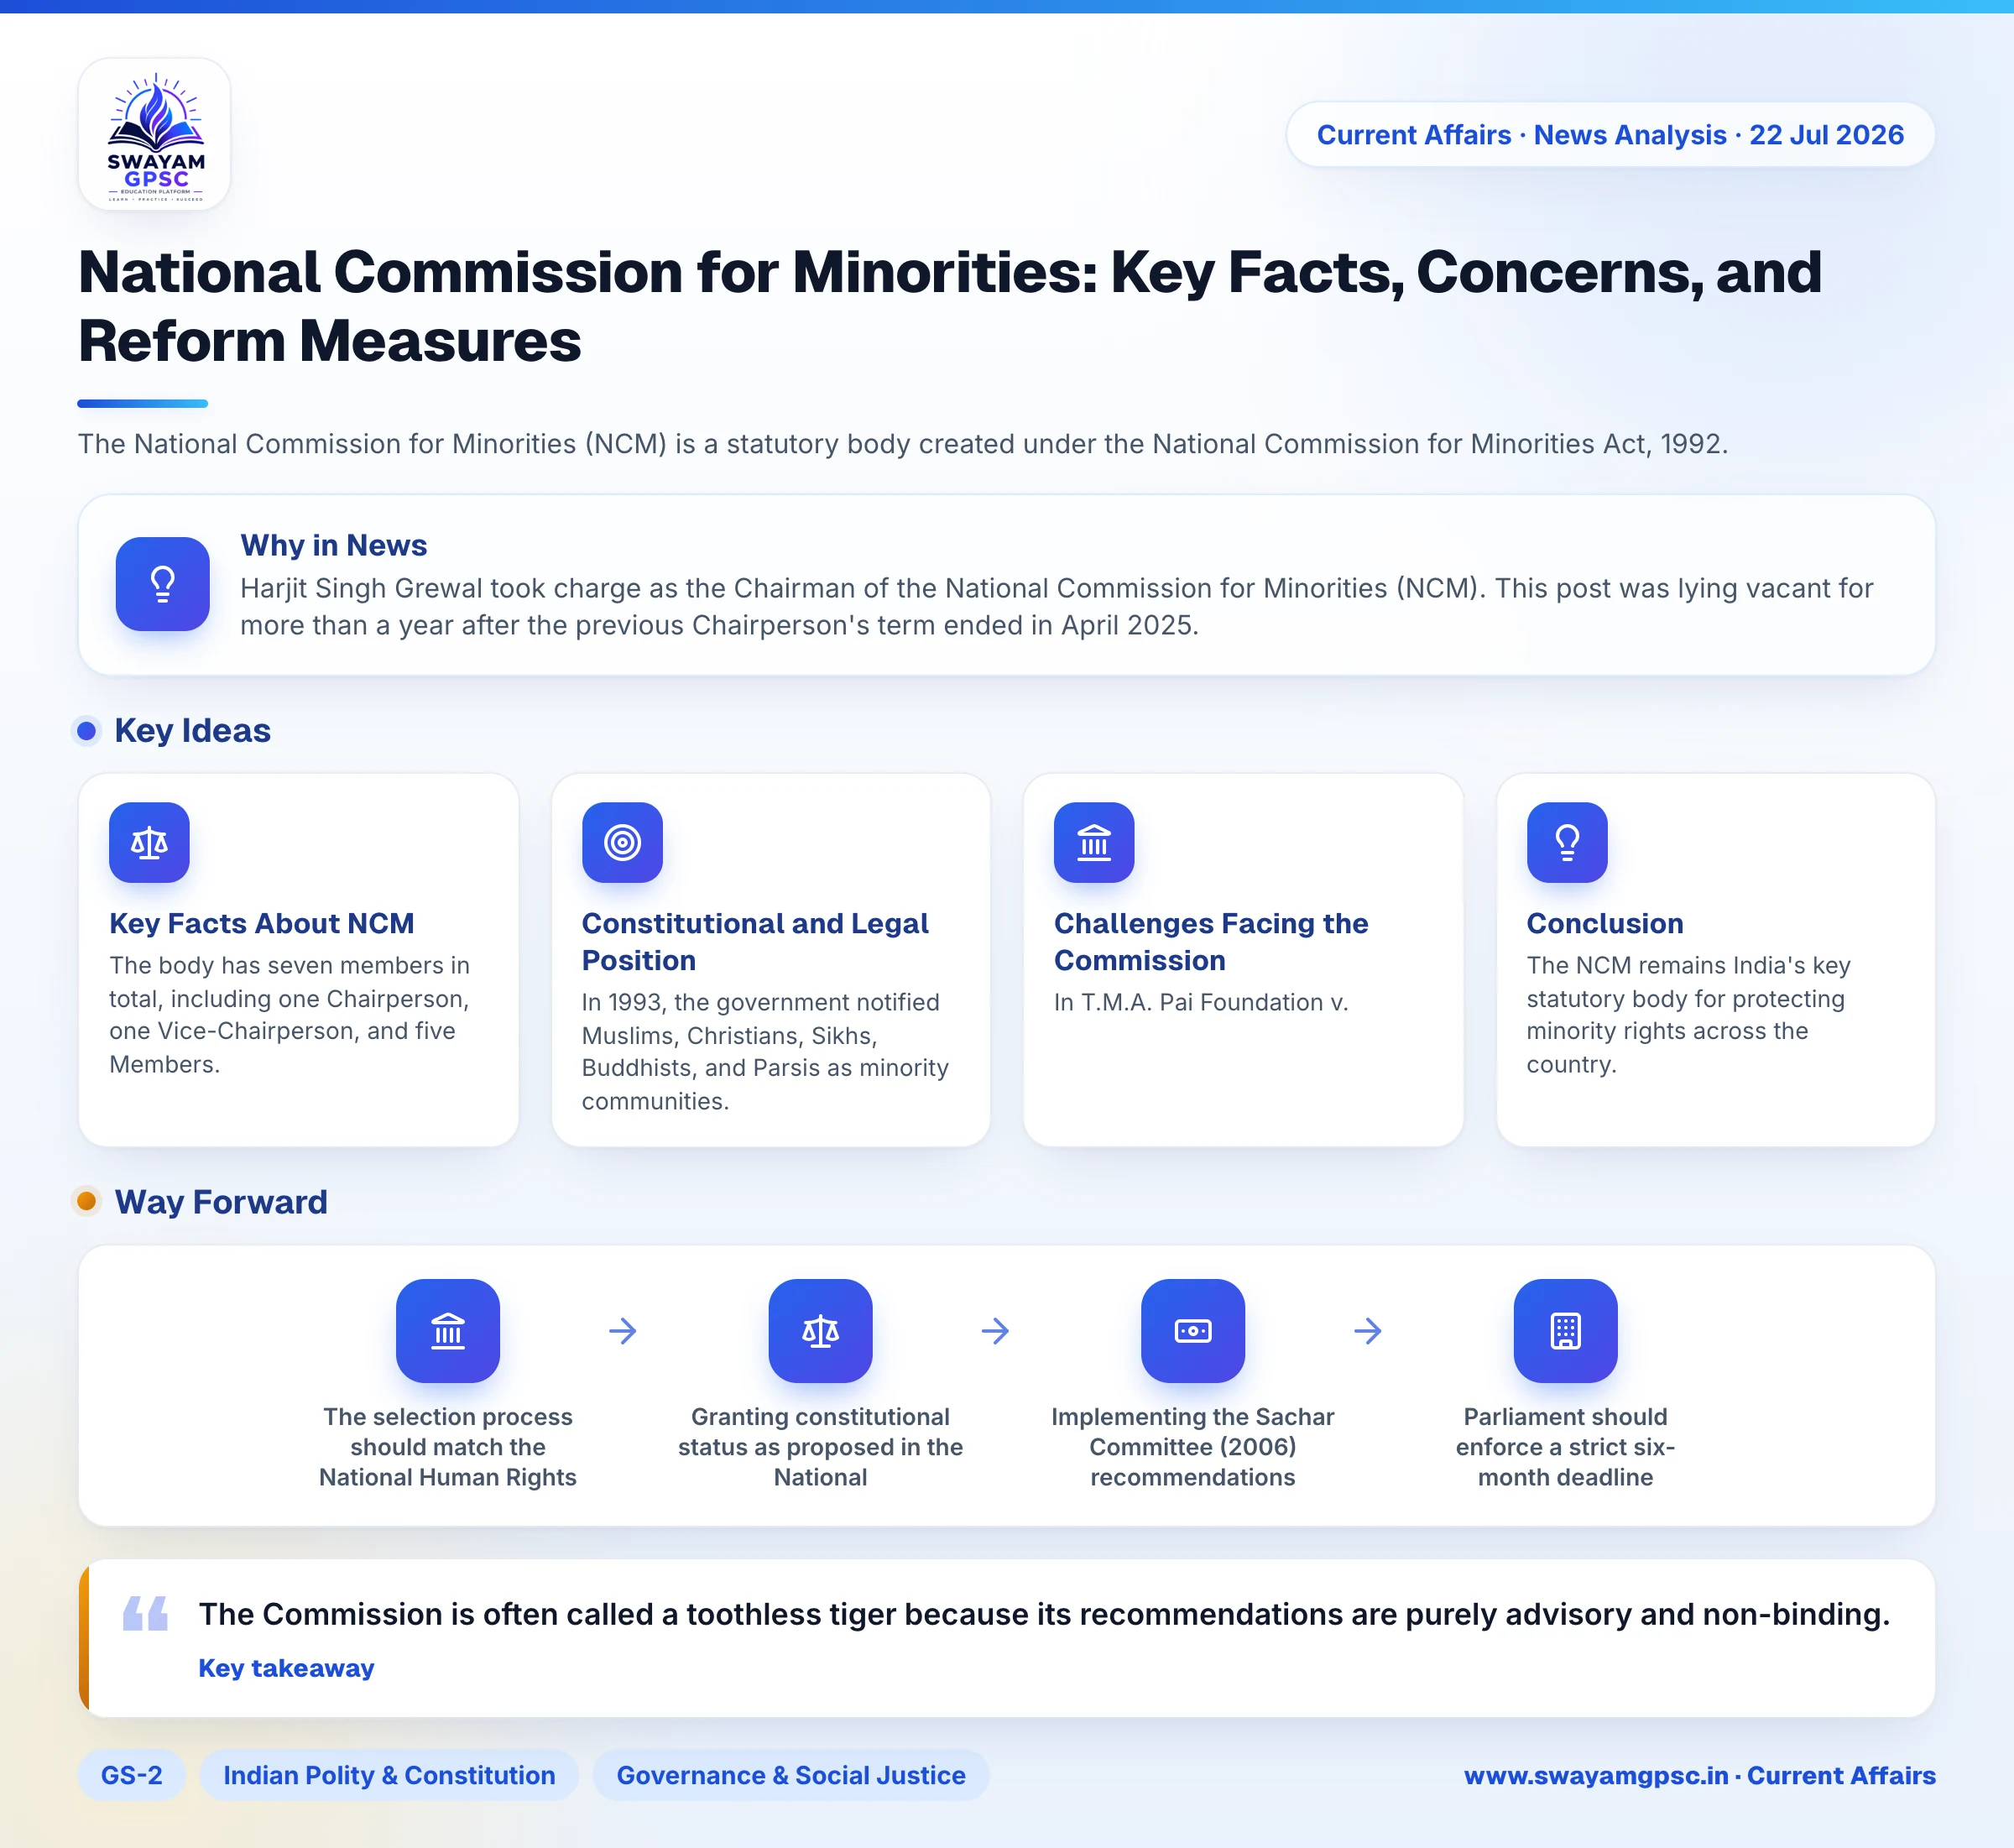Screen dimensions: 2014x1848
Task: Click the Current Affairs News Analysis date badge
Action: pyautogui.click(x=1610, y=135)
